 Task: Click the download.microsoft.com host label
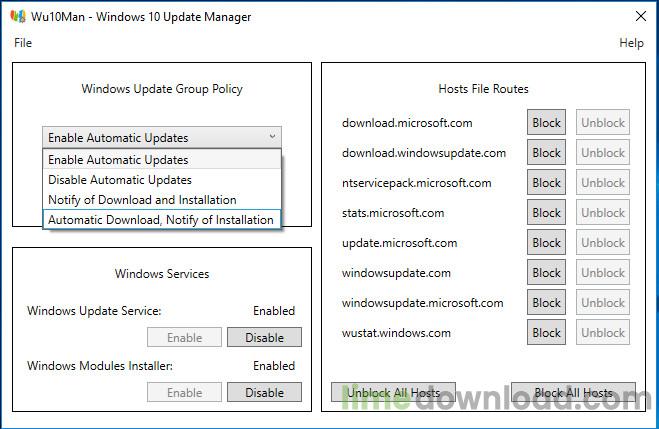[x=407, y=123]
